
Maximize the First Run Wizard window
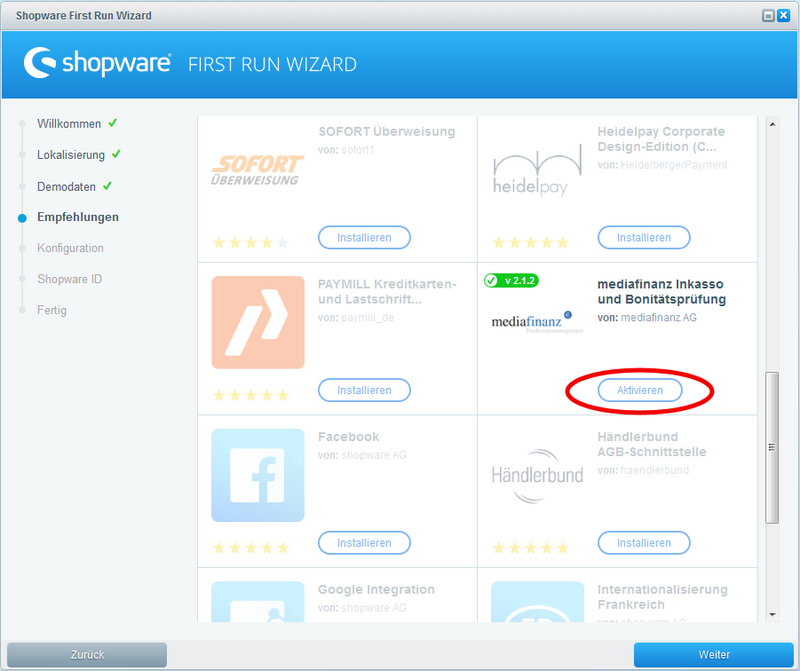tap(768, 16)
